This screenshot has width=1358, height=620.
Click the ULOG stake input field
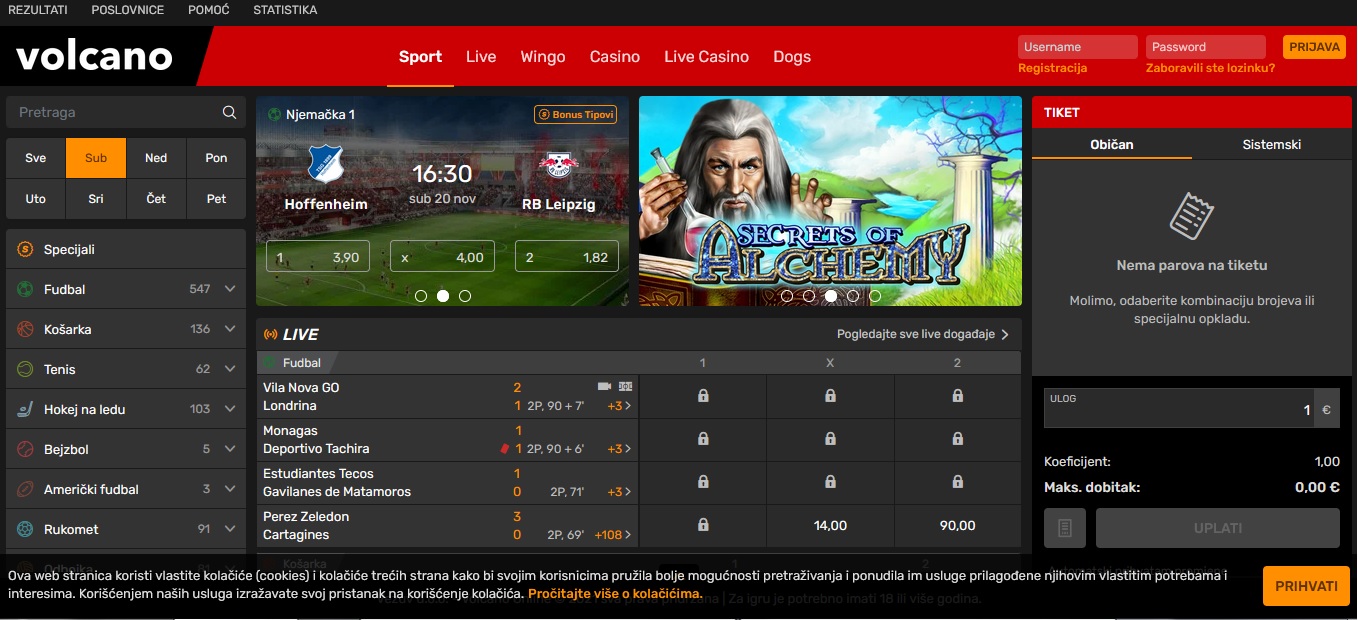tap(1178, 408)
